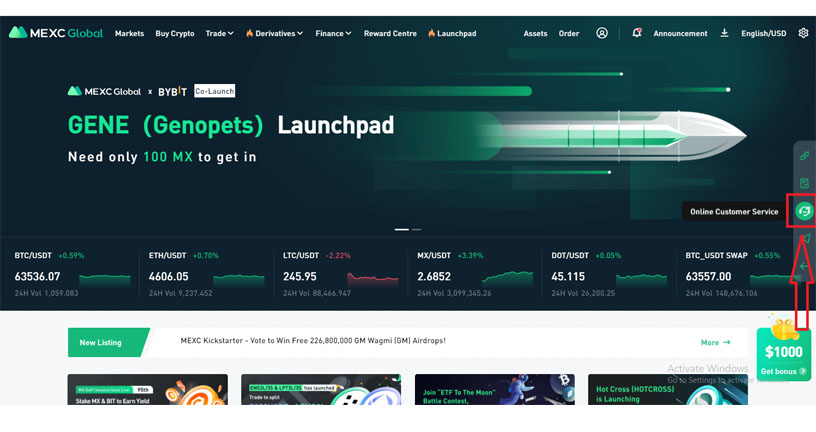Open the Launchpad menu item
Image resolution: width=816 pixels, height=432 pixels.
coord(452,33)
